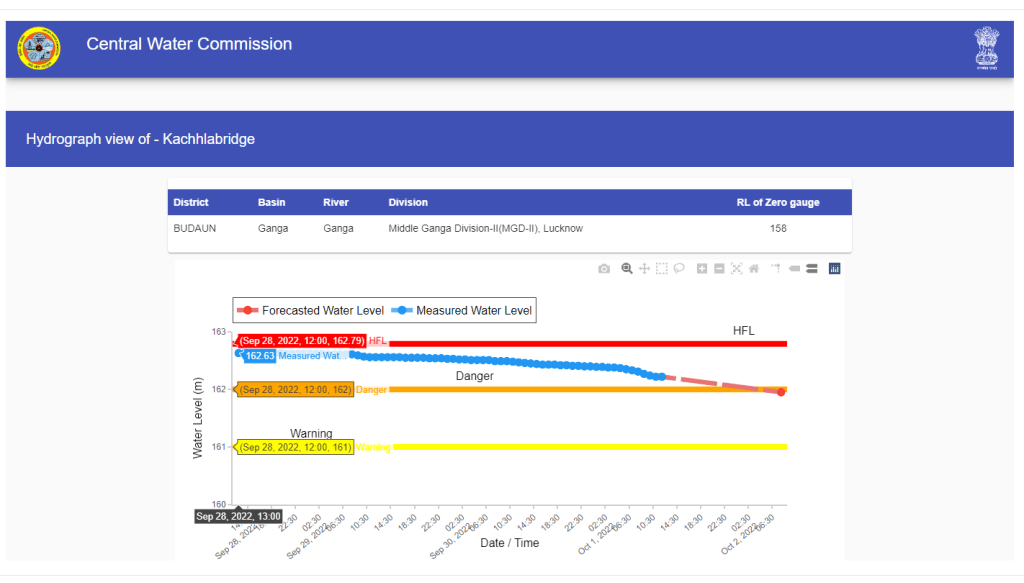Download the plot as PNG with camera icon
The width and height of the screenshot is (1024, 583).
pyautogui.click(x=604, y=268)
